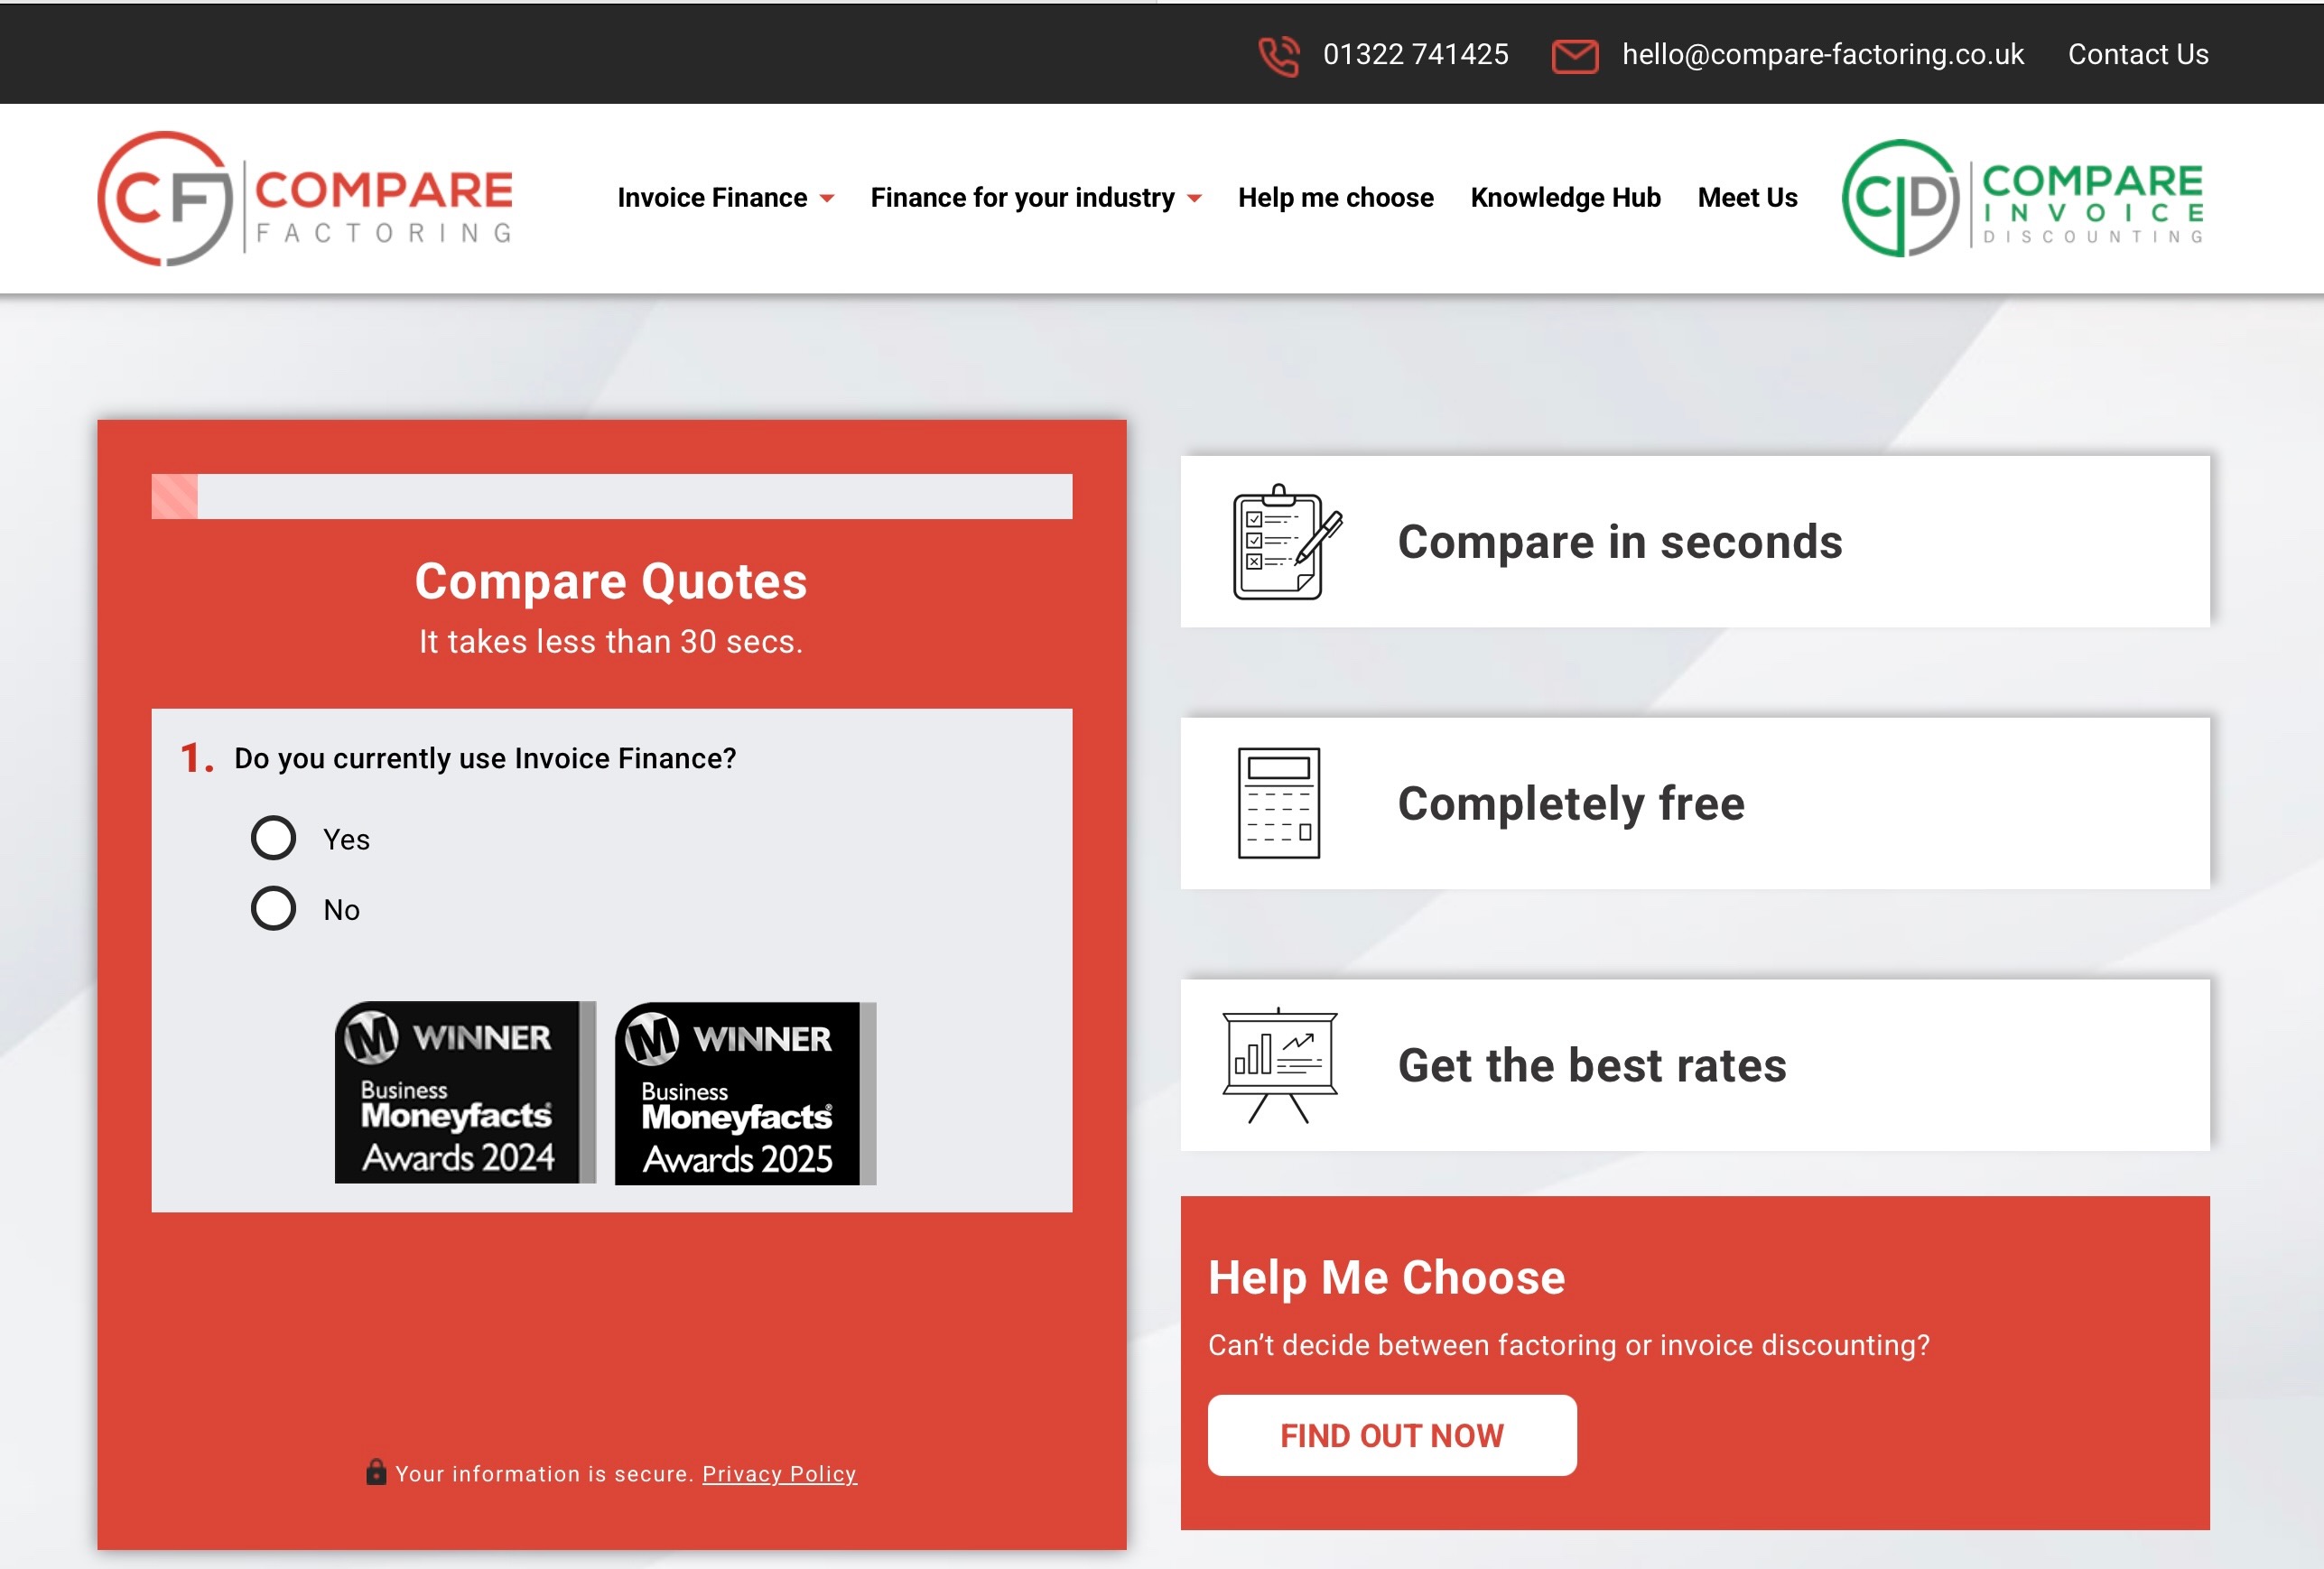Click the envelope email icon
This screenshot has width=2324, height=1569.
(1574, 55)
